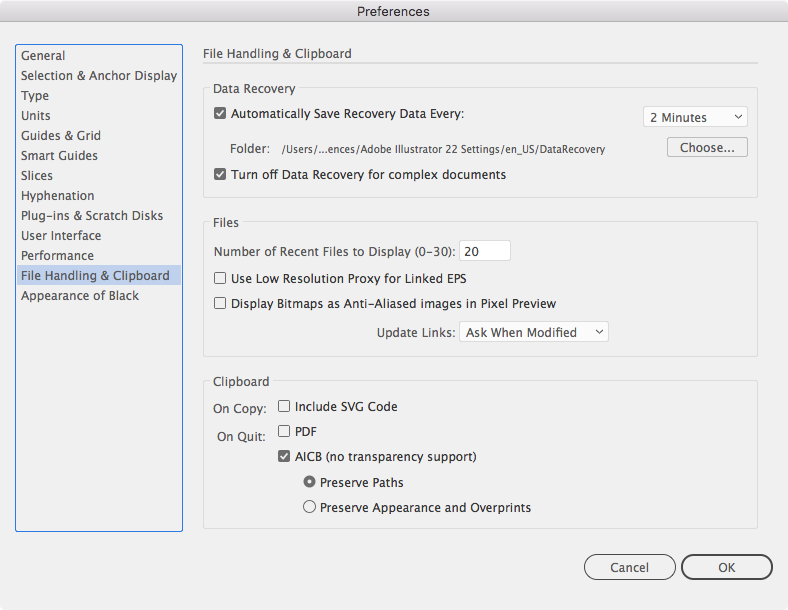Open Appearance of Black preferences
The height and width of the screenshot is (610, 788).
pos(80,296)
